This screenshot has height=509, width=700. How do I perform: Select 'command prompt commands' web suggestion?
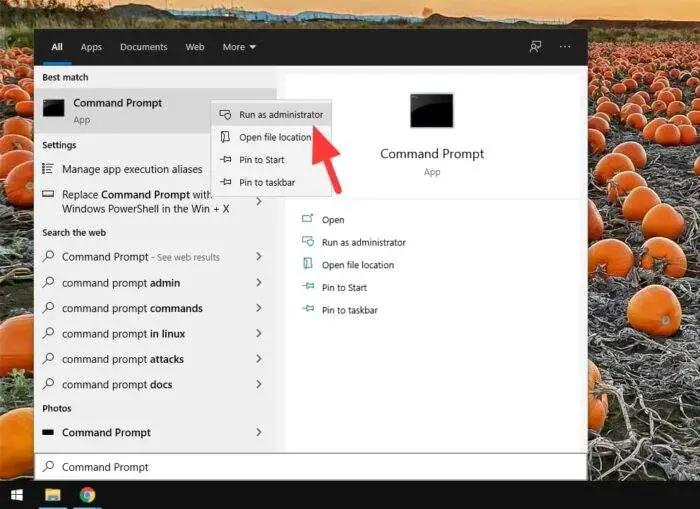(x=155, y=308)
